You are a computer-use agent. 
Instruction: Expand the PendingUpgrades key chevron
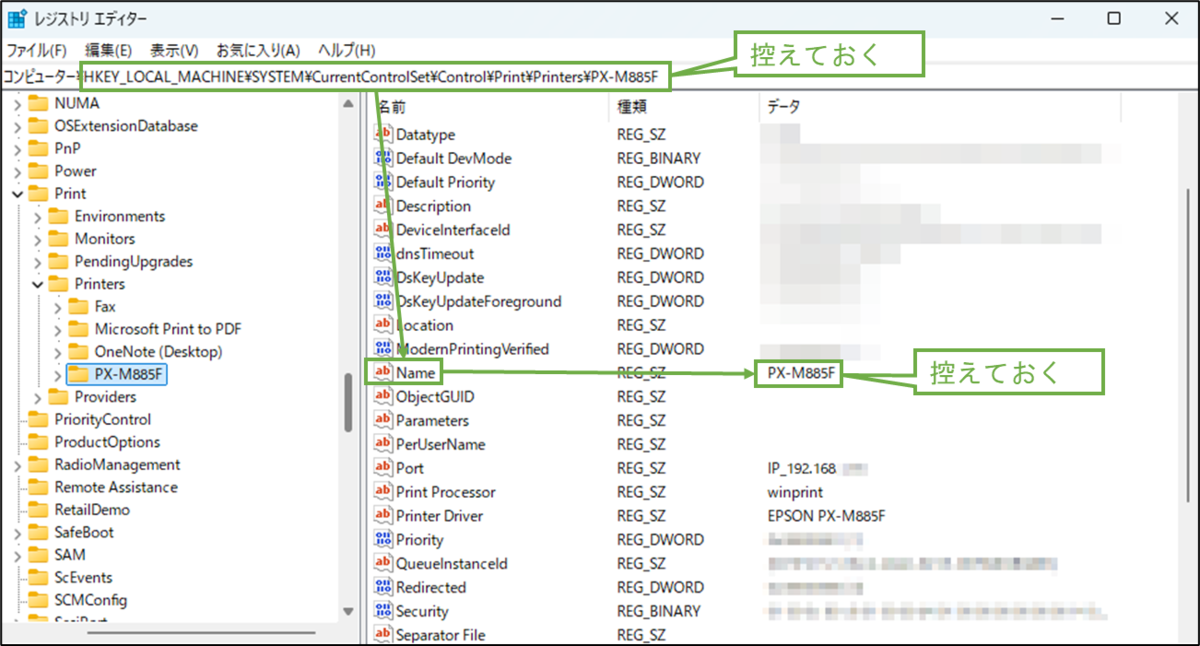click(x=38, y=262)
